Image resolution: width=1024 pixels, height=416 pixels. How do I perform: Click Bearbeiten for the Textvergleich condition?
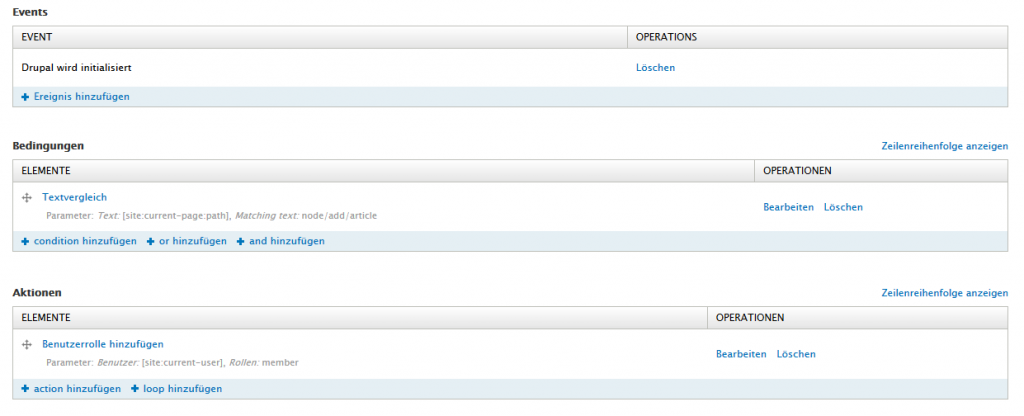[x=788, y=207]
